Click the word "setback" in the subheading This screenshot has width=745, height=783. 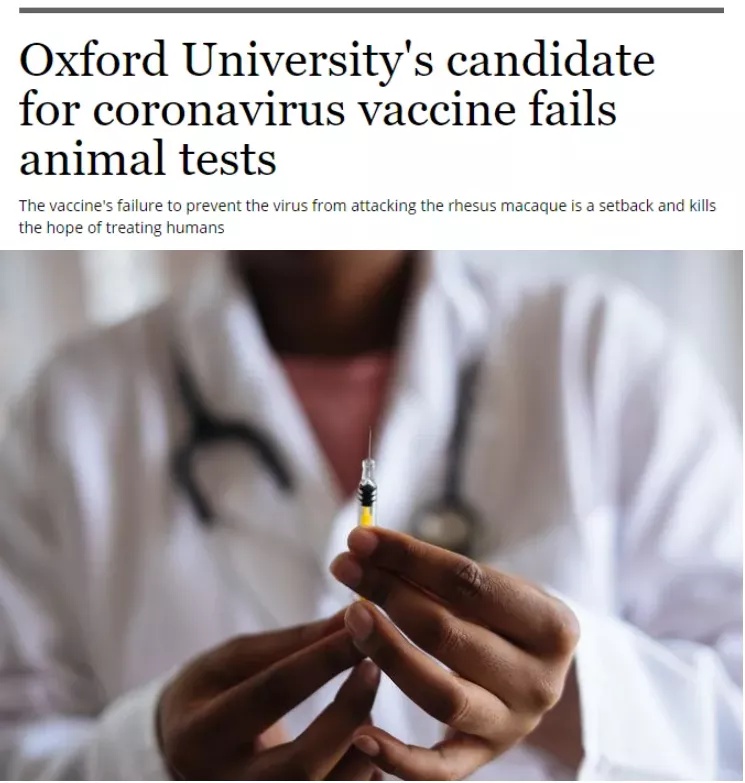(x=626, y=205)
